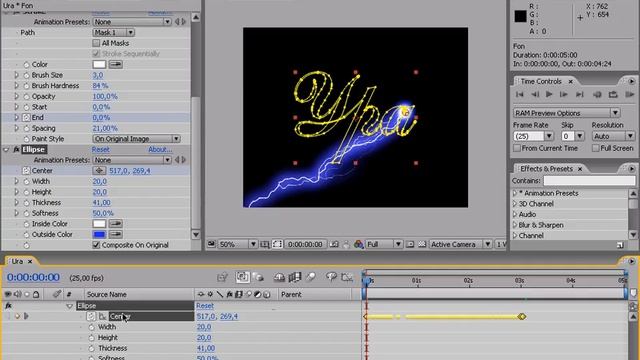Open the Outside Color blue swatch
The width and height of the screenshot is (640, 360).
(99, 234)
